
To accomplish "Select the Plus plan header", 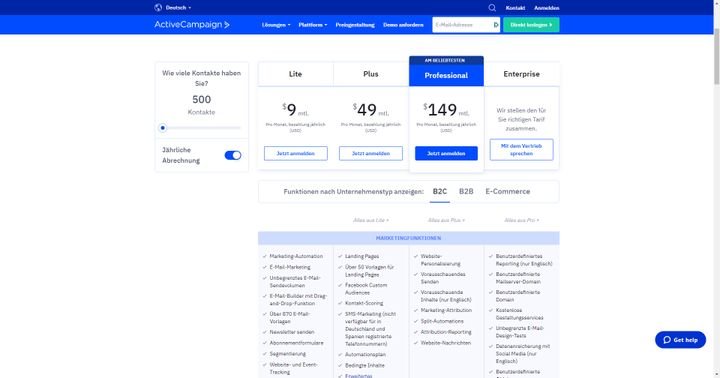I will [371, 74].
